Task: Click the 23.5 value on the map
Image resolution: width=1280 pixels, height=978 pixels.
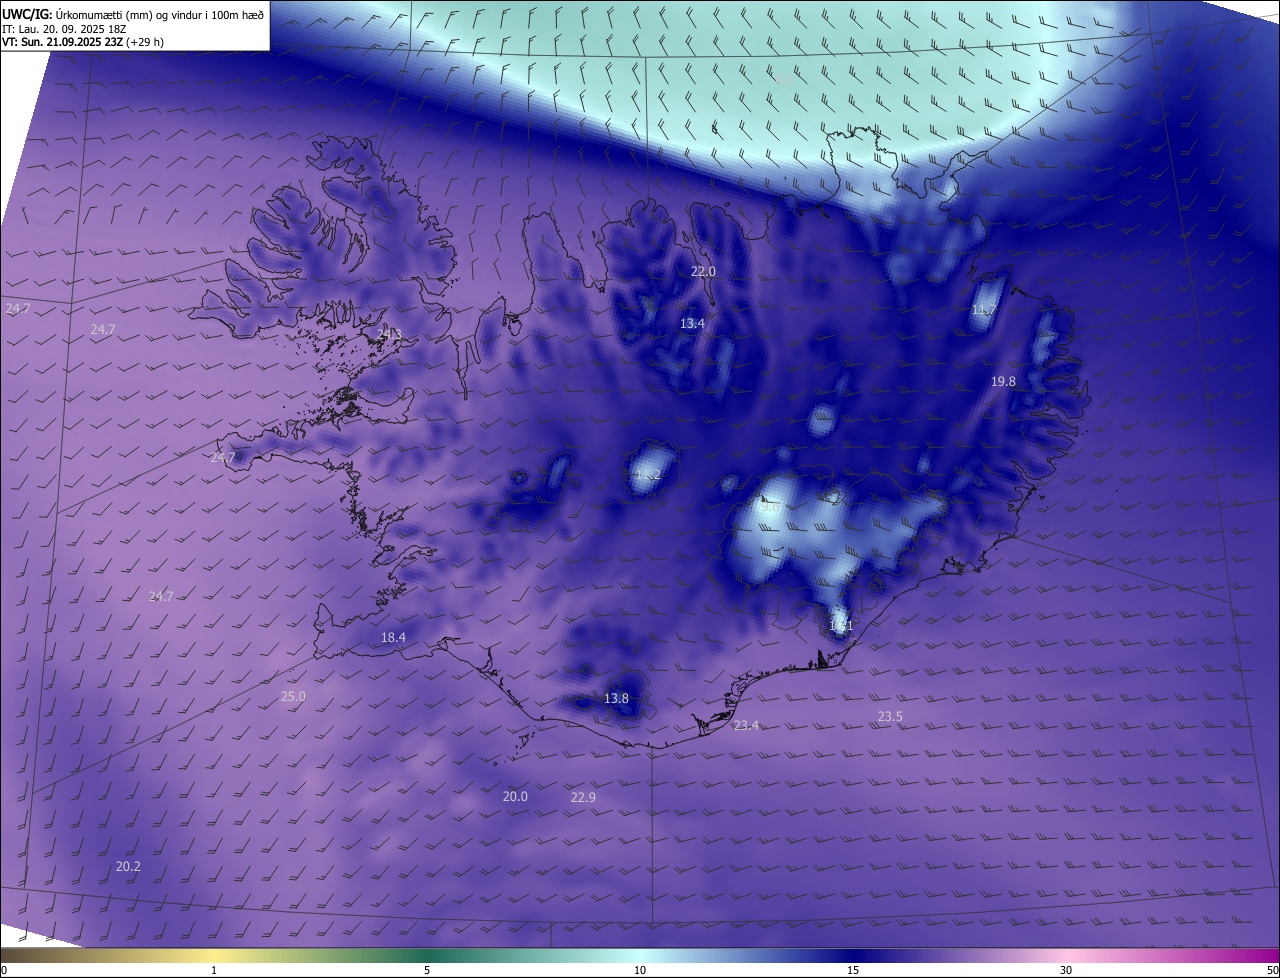Action: click(x=890, y=717)
